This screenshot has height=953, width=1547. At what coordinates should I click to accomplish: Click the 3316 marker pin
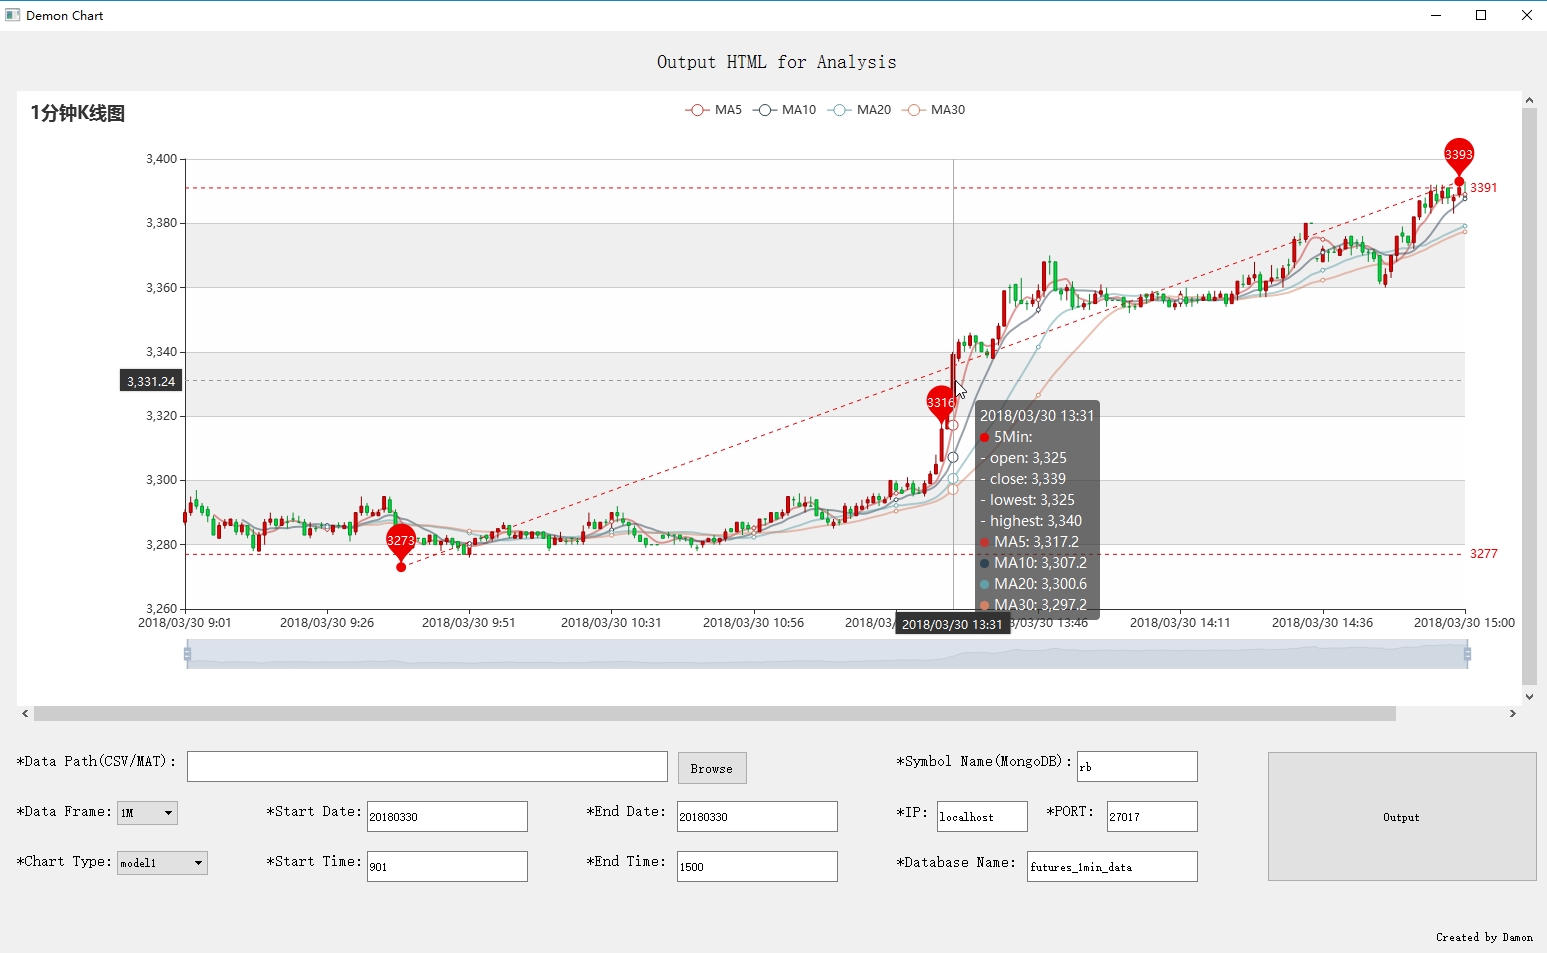(x=940, y=404)
